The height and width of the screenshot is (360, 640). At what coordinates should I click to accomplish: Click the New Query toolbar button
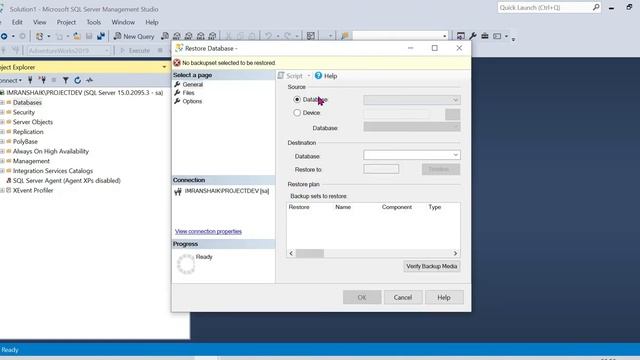[134, 36]
